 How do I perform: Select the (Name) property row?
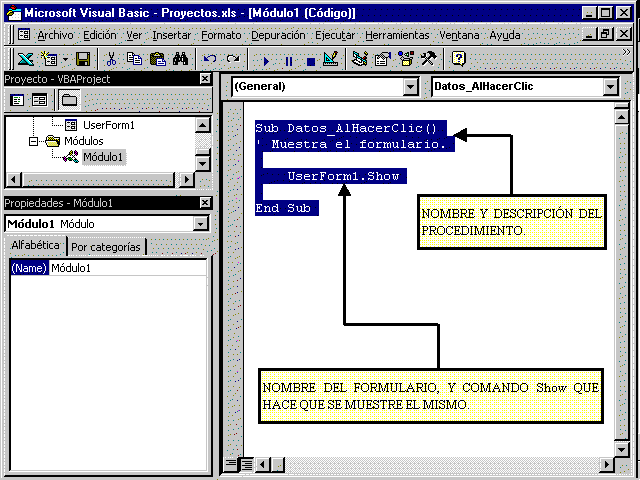pyautogui.click(x=29, y=268)
